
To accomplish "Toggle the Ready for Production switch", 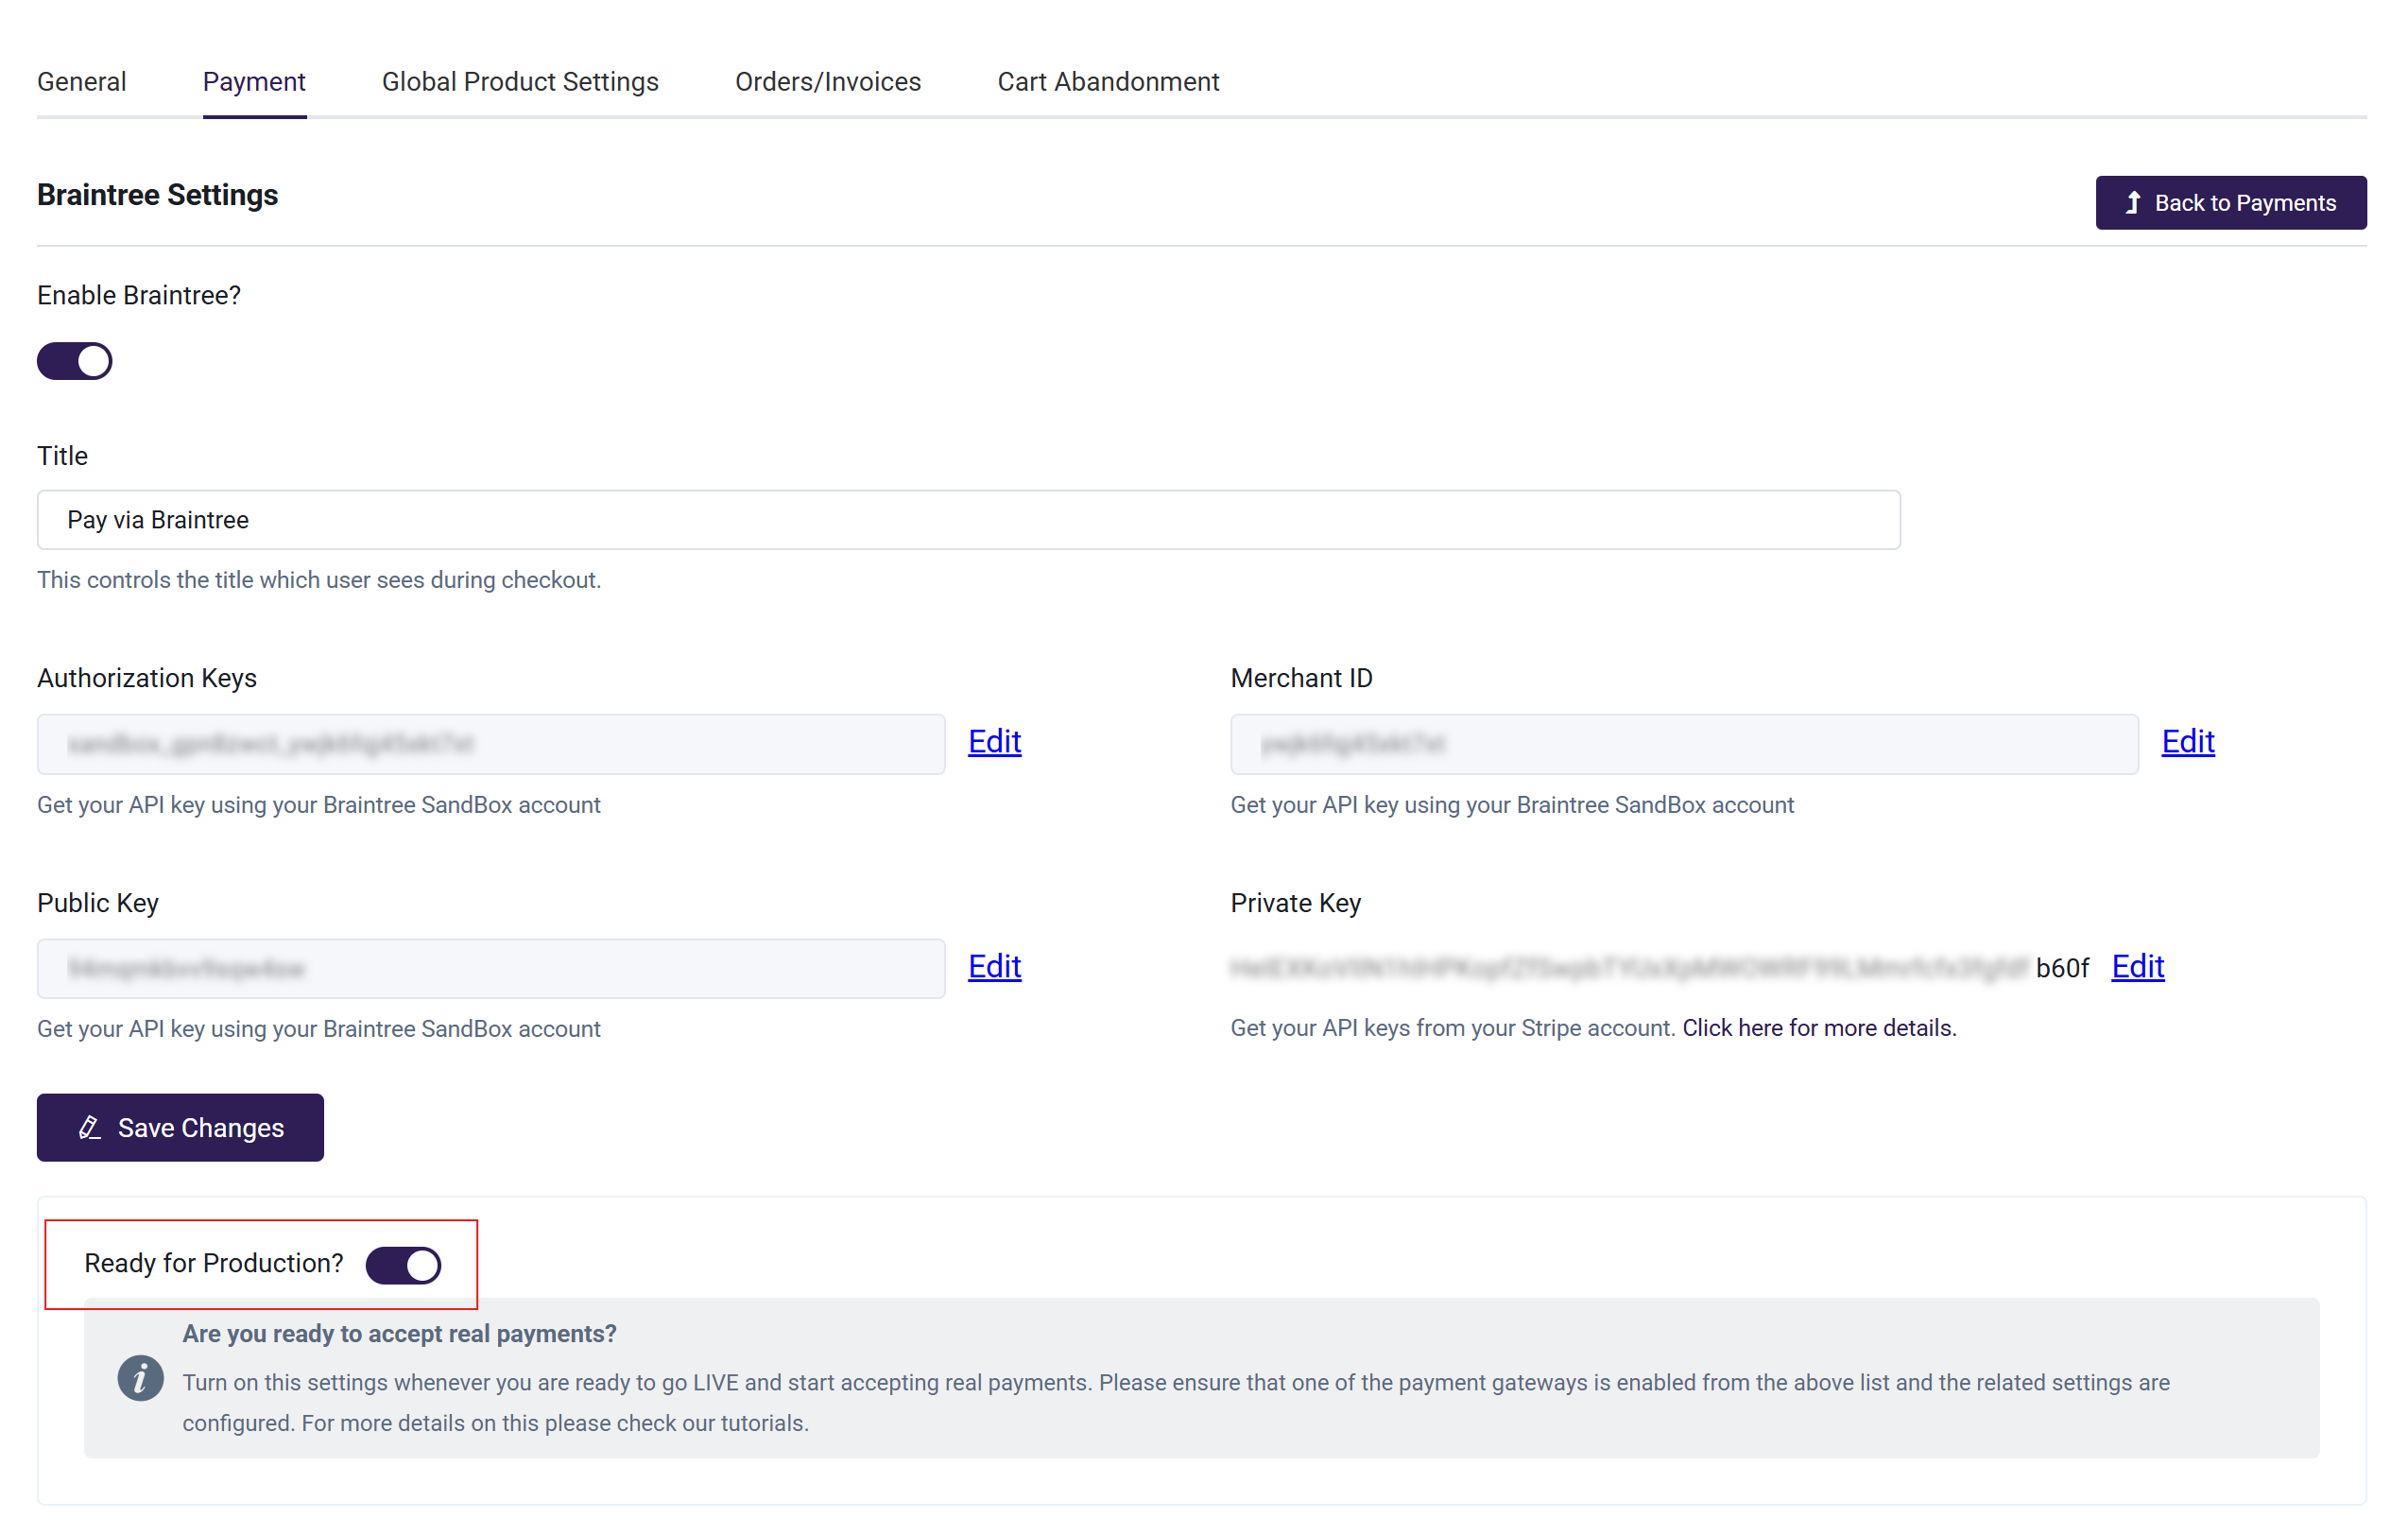I will pyautogui.click(x=403, y=1265).
